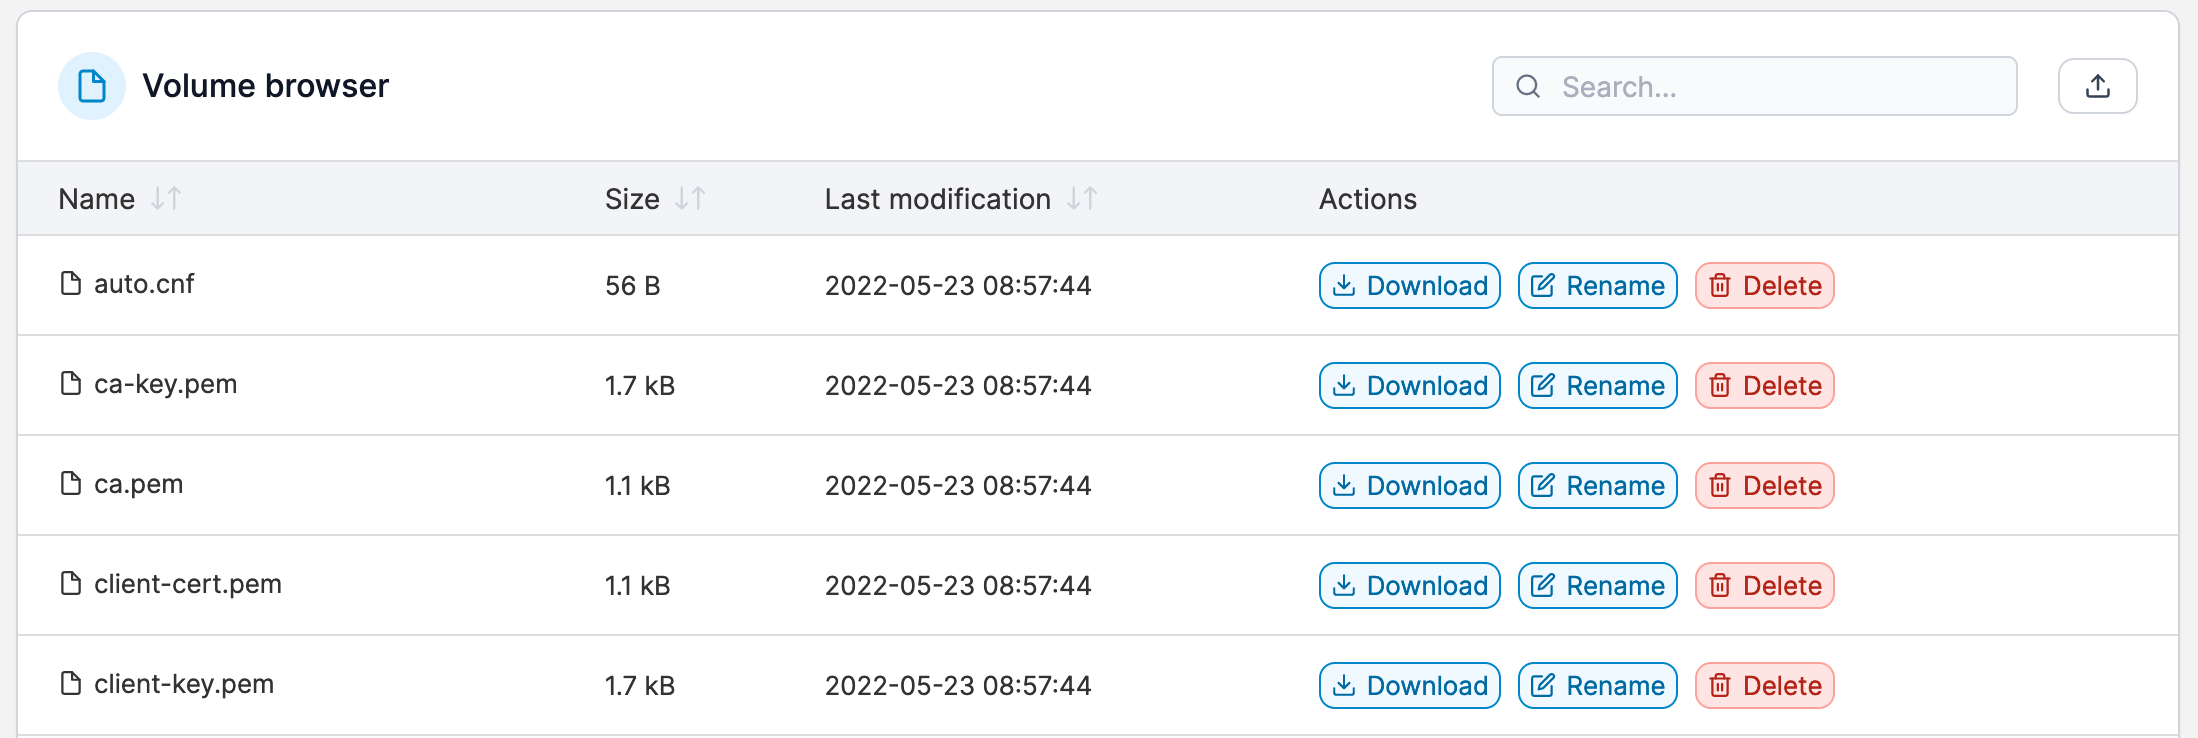Delete the client-cert.pem file
2198x738 pixels.
coord(1764,585)
